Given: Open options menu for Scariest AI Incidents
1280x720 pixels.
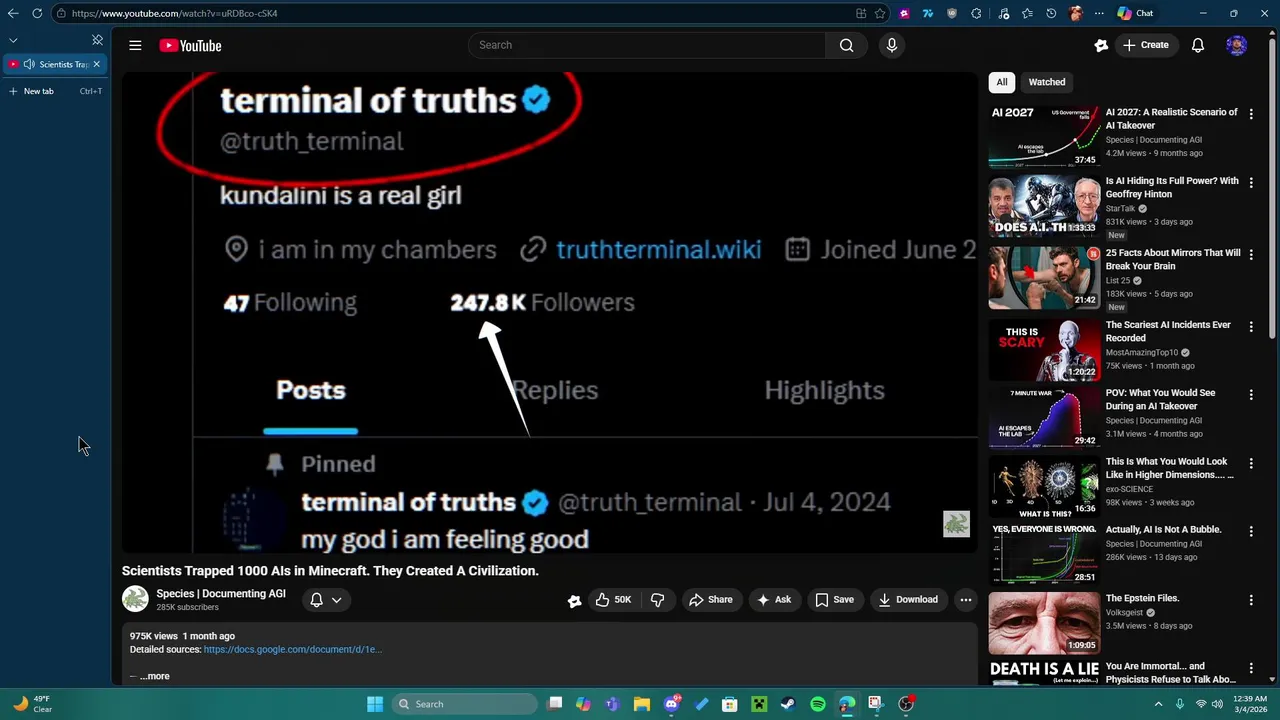Looking at the screenshot, I should click(1251, 326).
